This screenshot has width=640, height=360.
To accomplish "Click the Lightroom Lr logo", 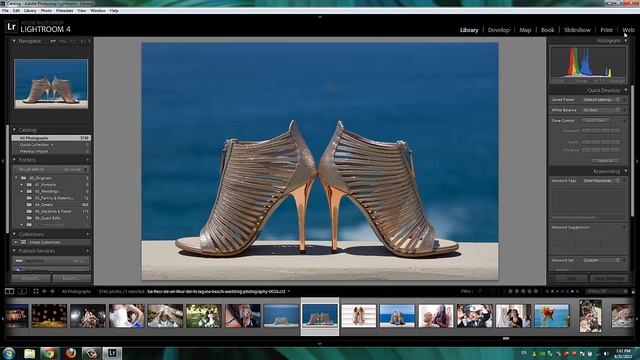I will 11,27.
